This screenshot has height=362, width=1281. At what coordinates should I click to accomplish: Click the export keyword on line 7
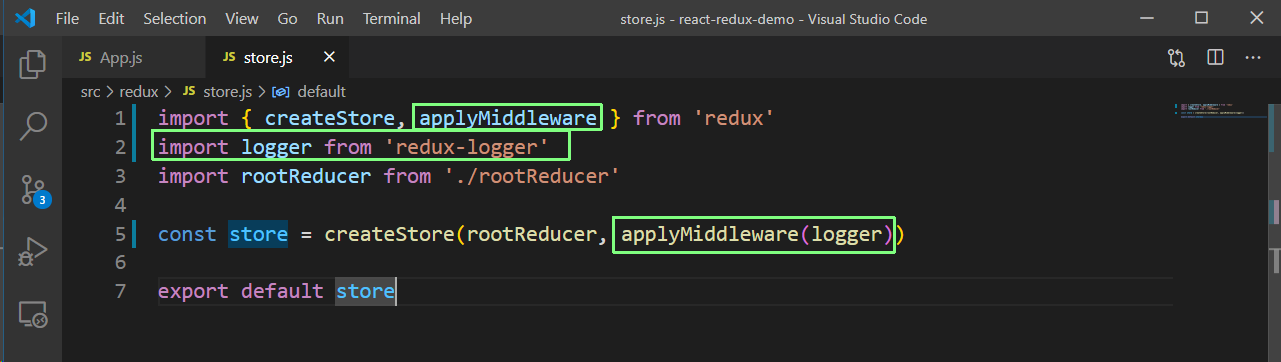[x=194, y=292]
